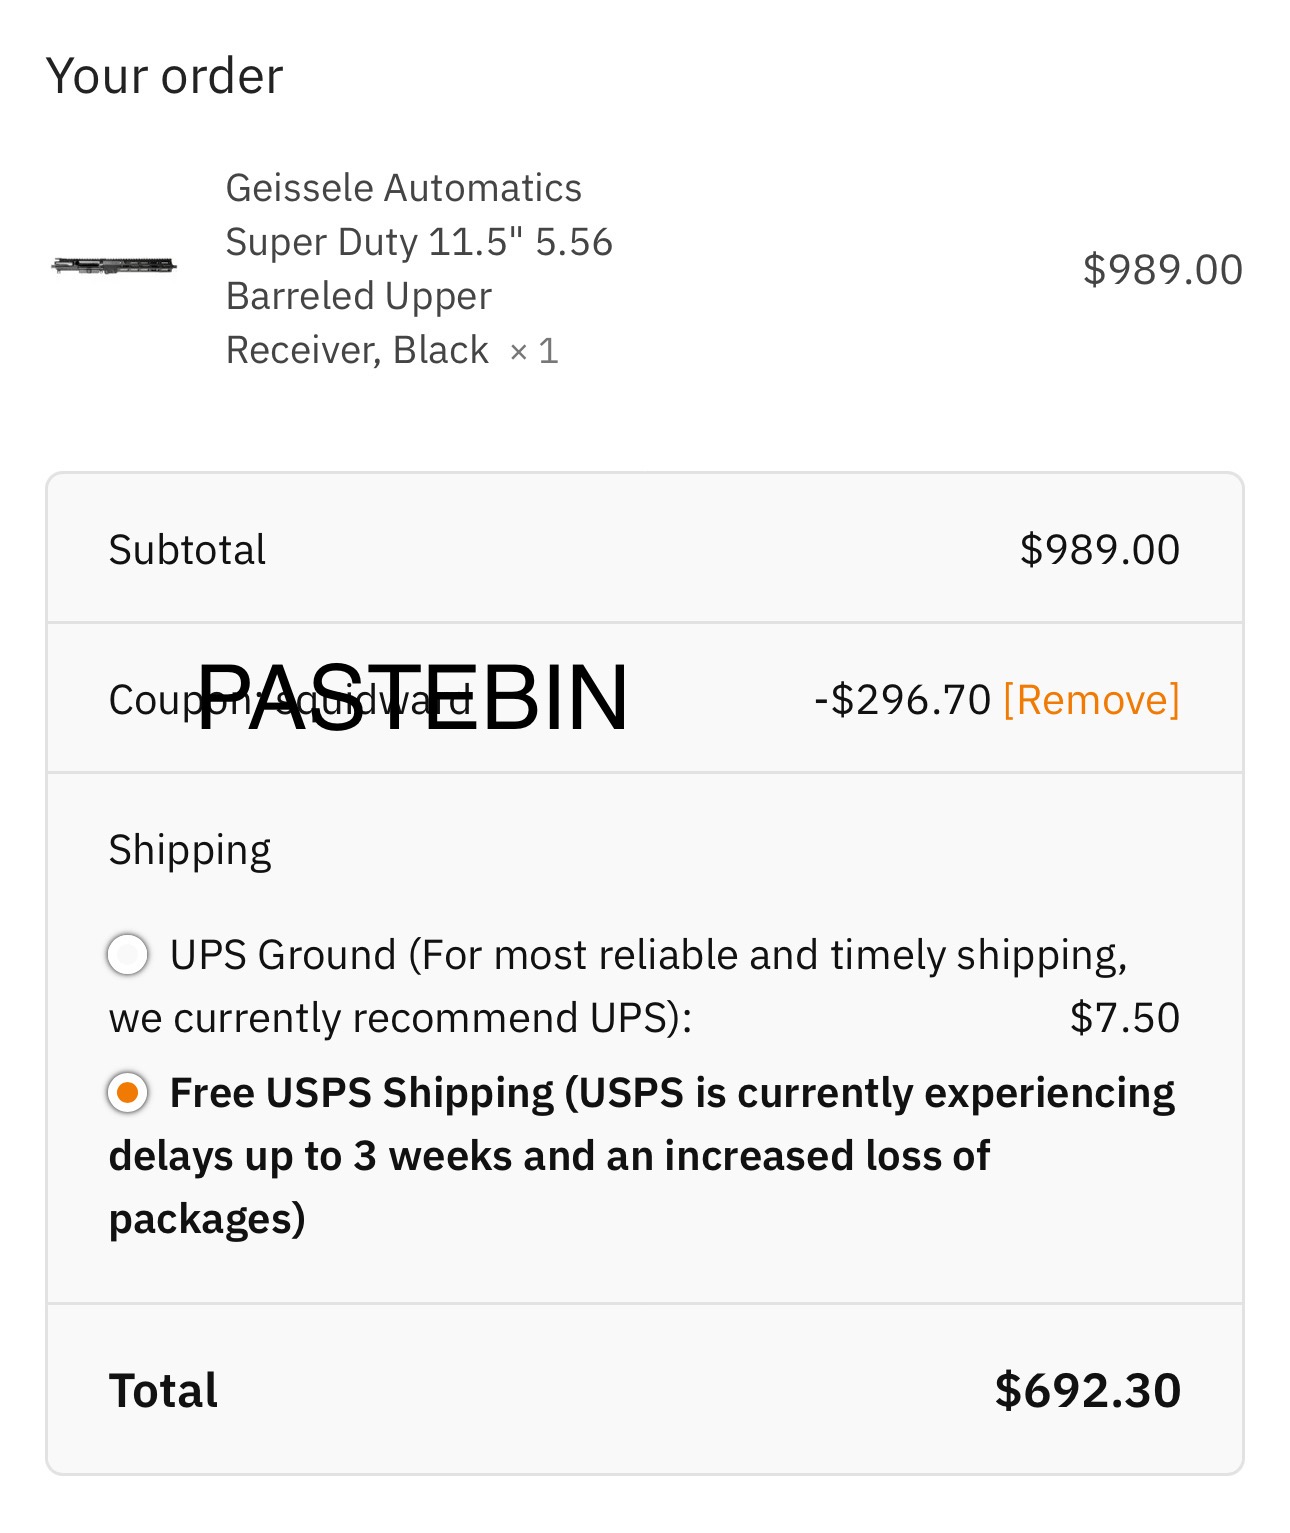Click the $692.30 total amount

point(1088,1390)
